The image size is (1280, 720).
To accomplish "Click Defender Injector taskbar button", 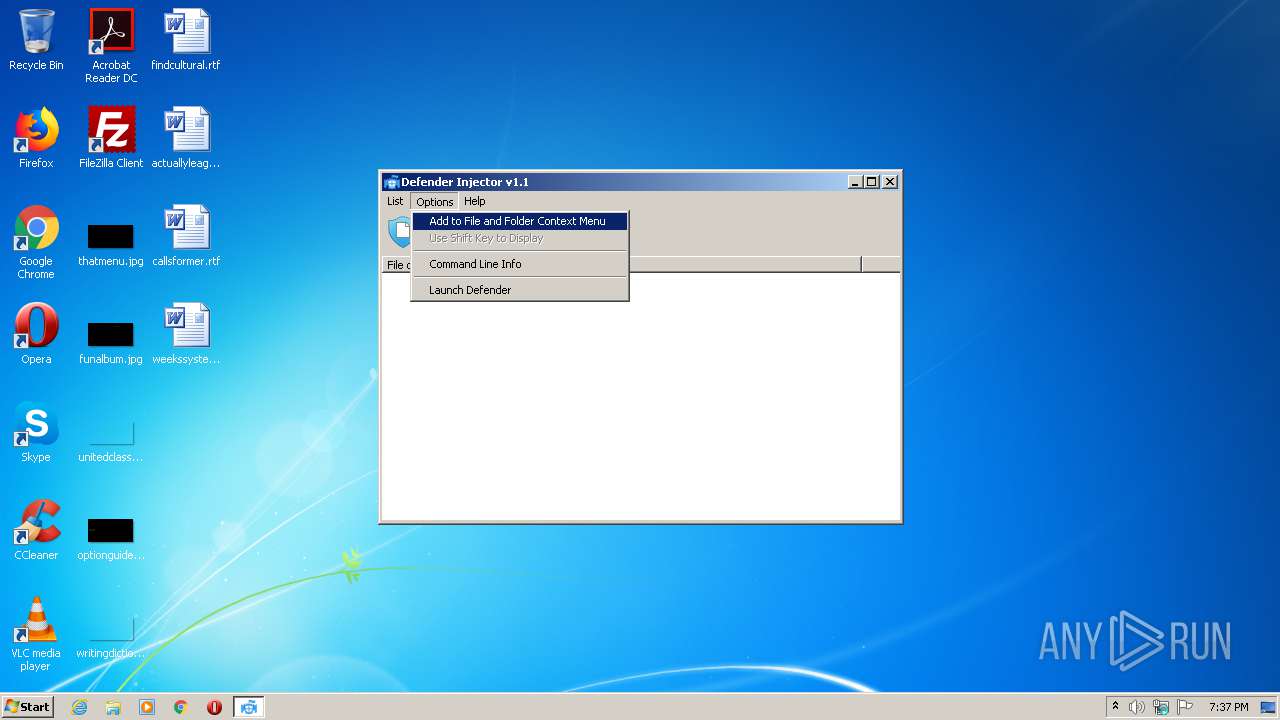I will pos(249,707).
